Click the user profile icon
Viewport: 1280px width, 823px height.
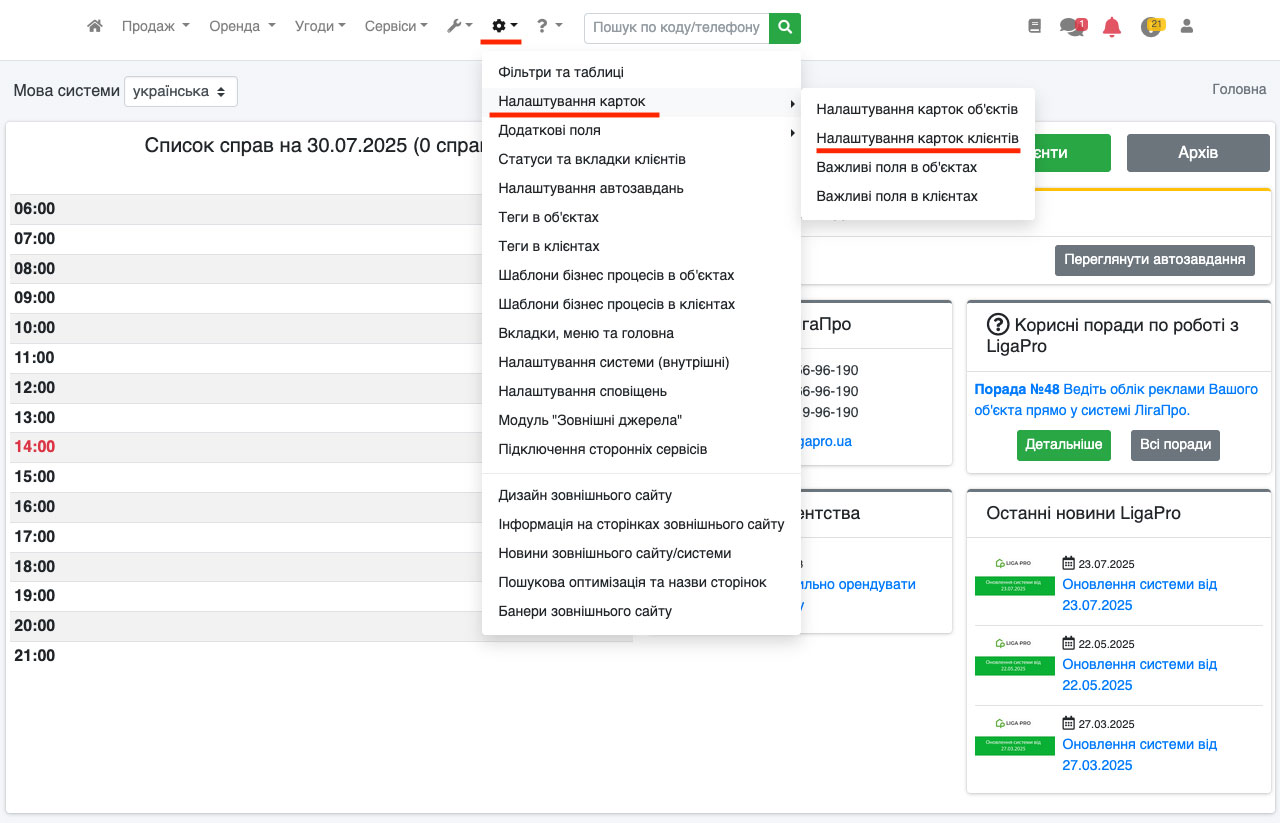coord(1187,27)
